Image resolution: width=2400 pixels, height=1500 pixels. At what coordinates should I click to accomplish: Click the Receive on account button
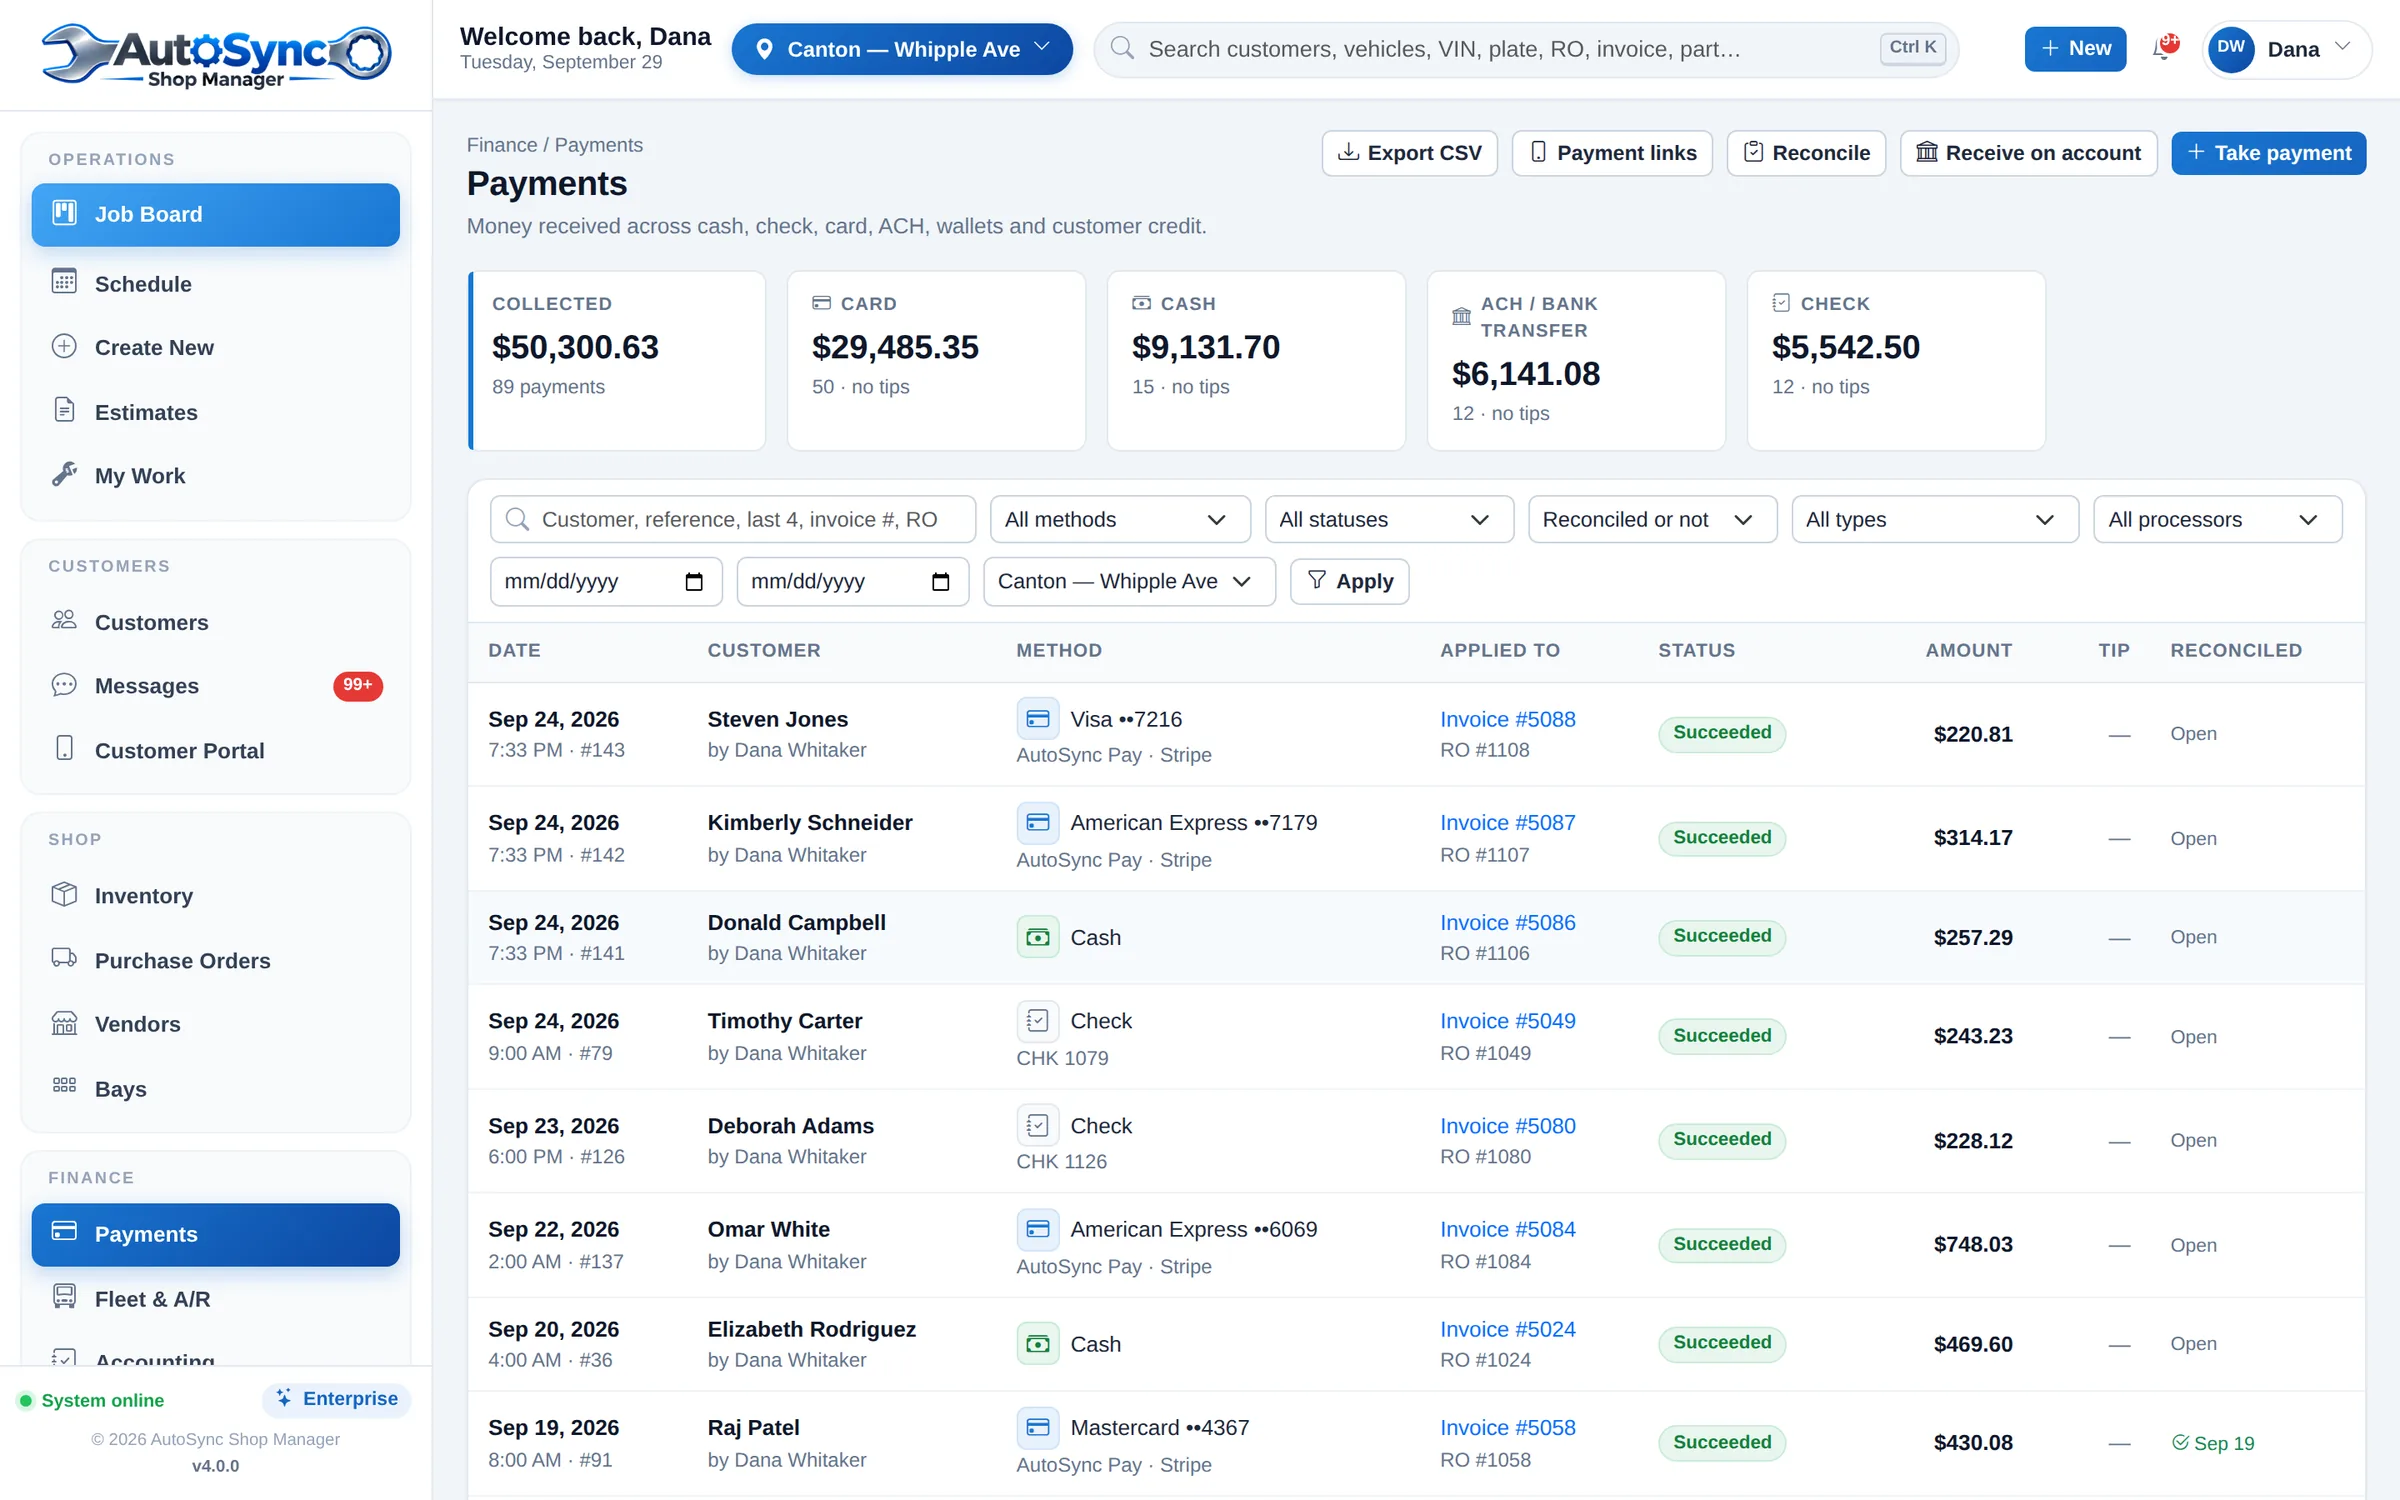coord(2028,153)
